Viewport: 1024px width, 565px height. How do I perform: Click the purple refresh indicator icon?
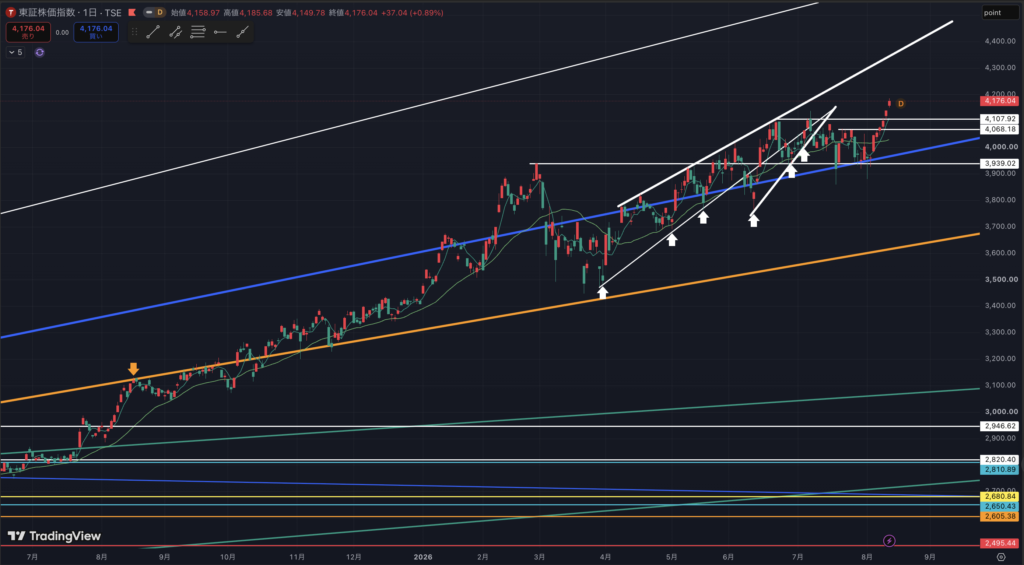coord(39,52)
